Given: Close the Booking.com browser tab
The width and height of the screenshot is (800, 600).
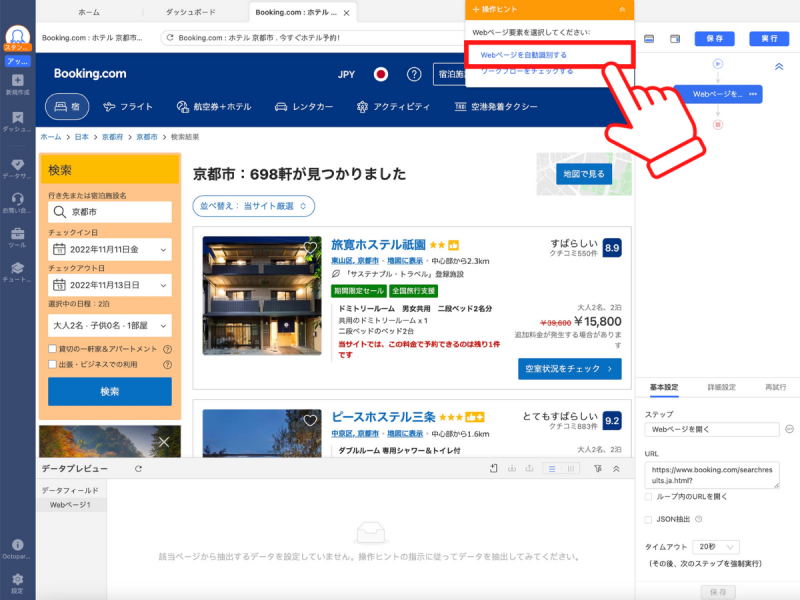Looking at the screenshot, I should tap(346, 13).
